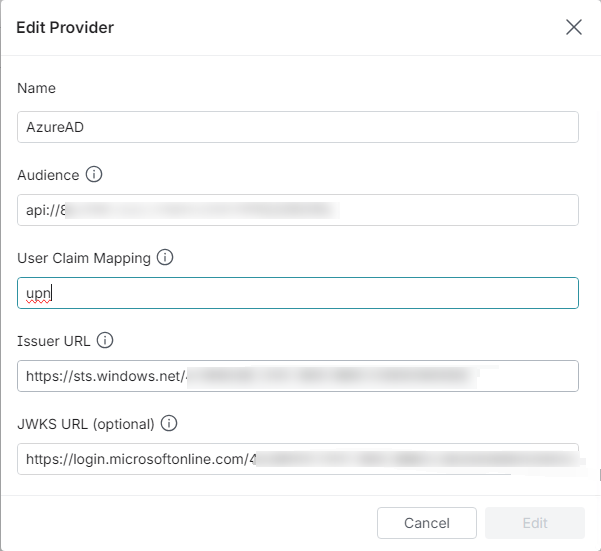
Task: Click the User Claim Mapping label
Action: [x=84, y=258]
